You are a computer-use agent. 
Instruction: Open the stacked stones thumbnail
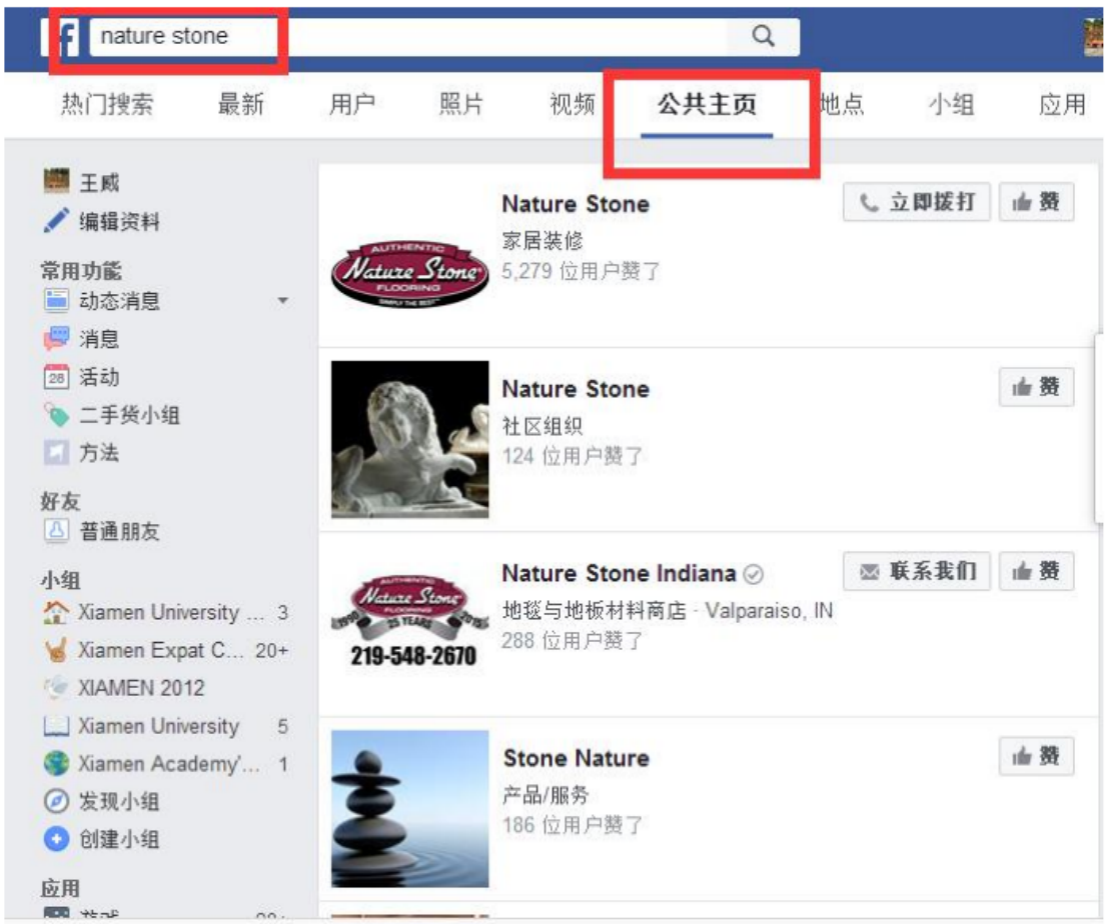click(410, 809)
